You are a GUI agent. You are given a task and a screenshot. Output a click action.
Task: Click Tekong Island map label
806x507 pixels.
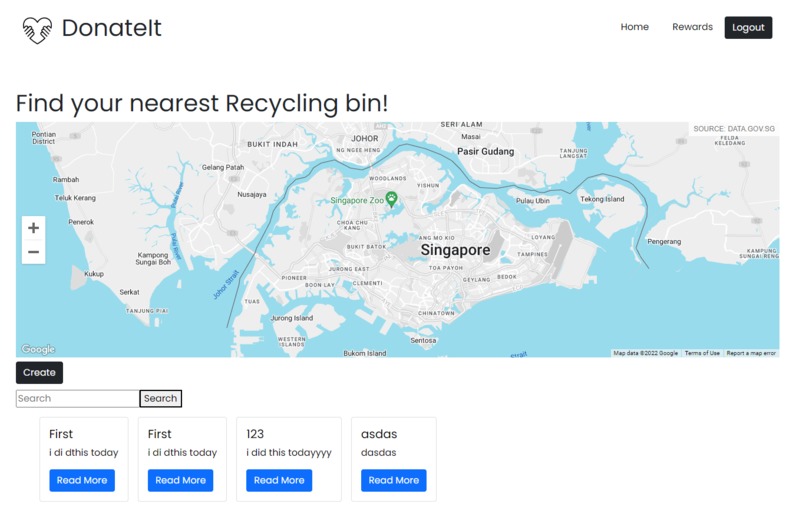(602, 199)
